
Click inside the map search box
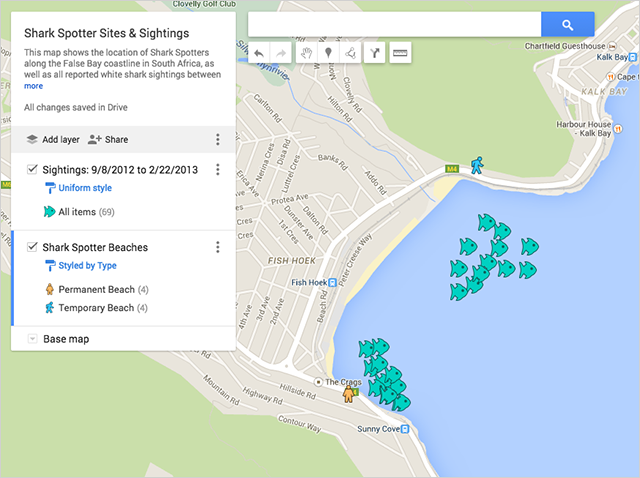point(394,25)
